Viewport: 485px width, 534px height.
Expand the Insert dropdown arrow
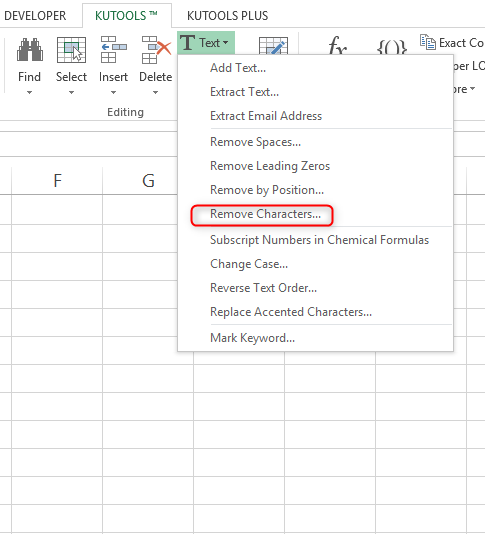pos(113,92)
